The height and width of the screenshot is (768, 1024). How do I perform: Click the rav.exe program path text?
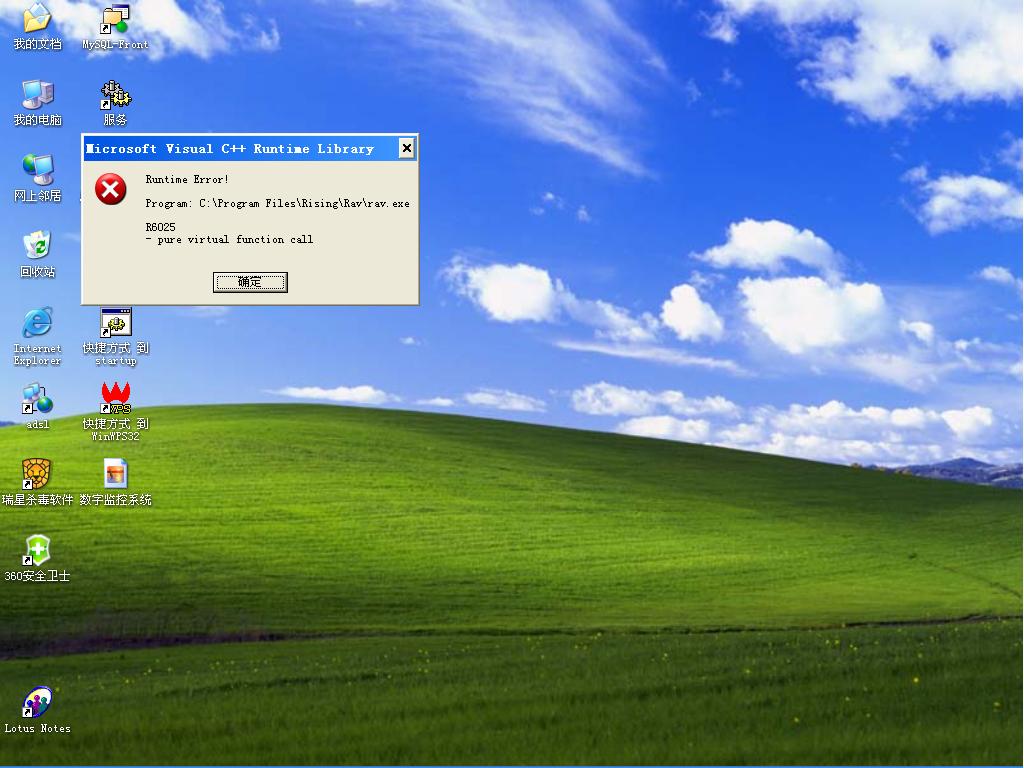pyautogui.click(x=278, y=203)
